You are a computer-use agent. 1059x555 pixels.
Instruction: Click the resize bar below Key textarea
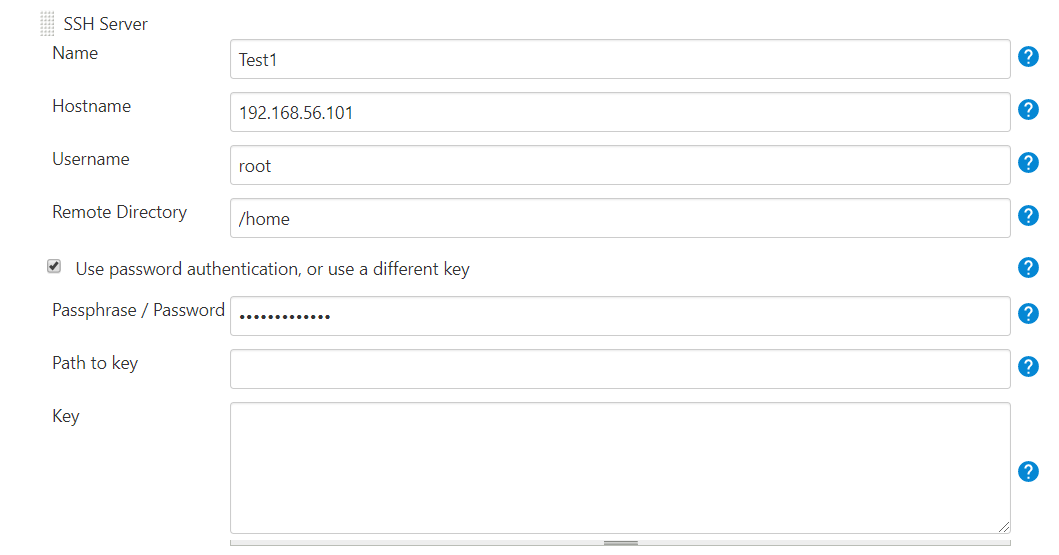(620, 543)
